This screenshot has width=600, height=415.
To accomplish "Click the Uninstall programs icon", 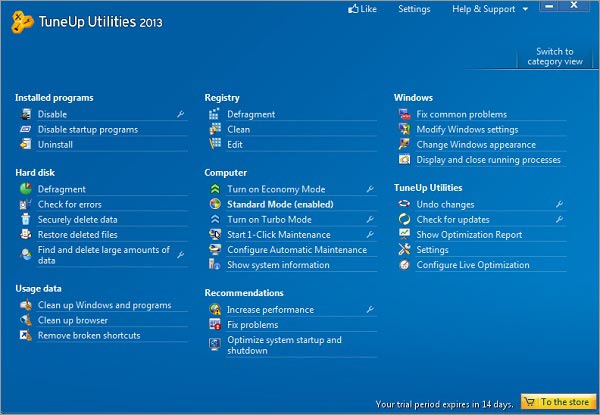I will (x=26, y=144).
